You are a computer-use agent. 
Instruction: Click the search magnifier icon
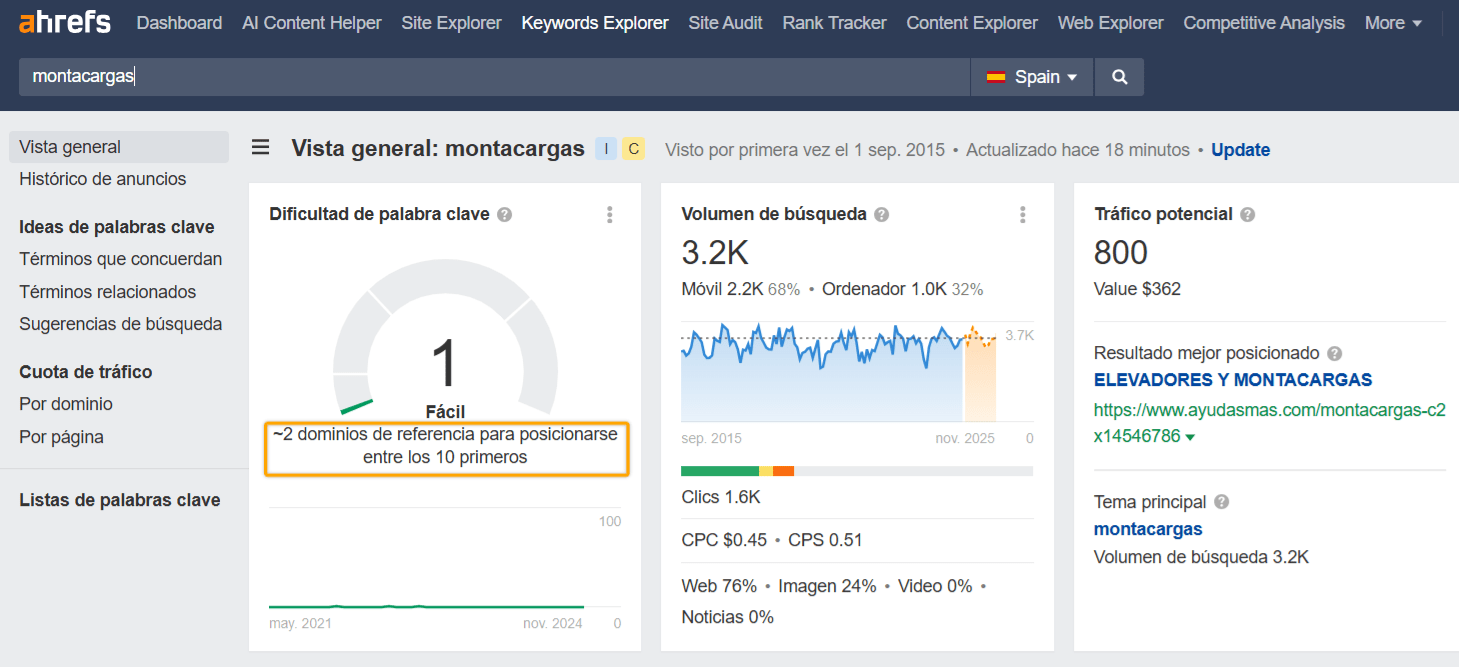[1118, 76]
